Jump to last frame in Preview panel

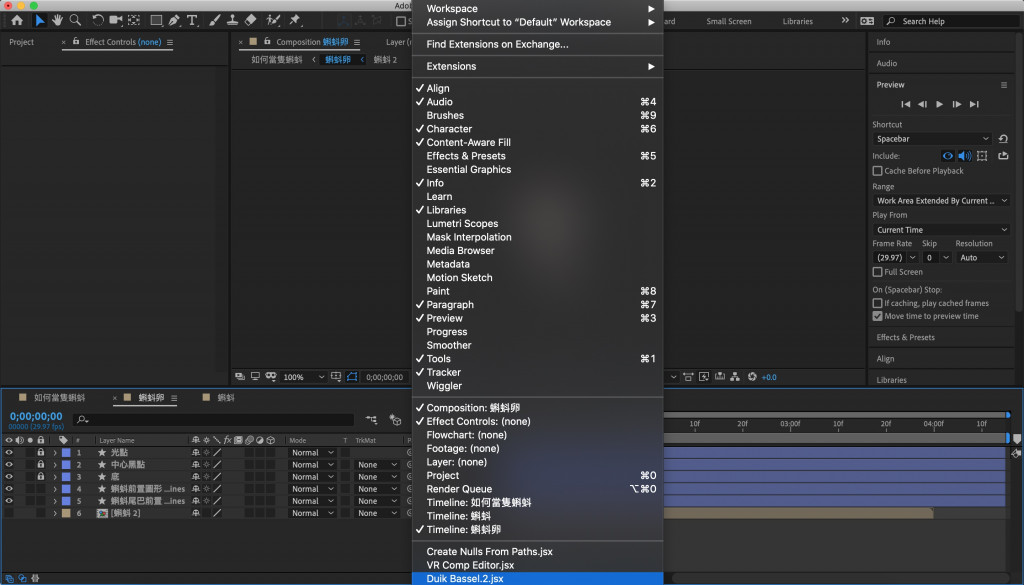[x=974, y=104]
